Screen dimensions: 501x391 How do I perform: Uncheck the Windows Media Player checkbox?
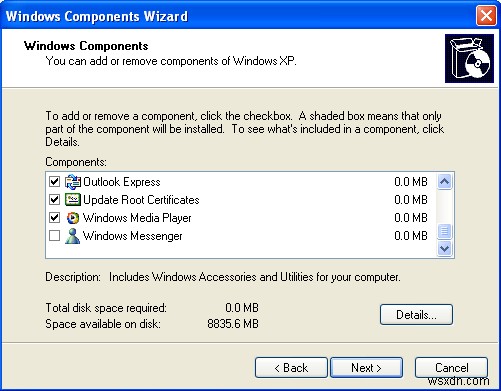pyautogui.click(x=54, y=218)
